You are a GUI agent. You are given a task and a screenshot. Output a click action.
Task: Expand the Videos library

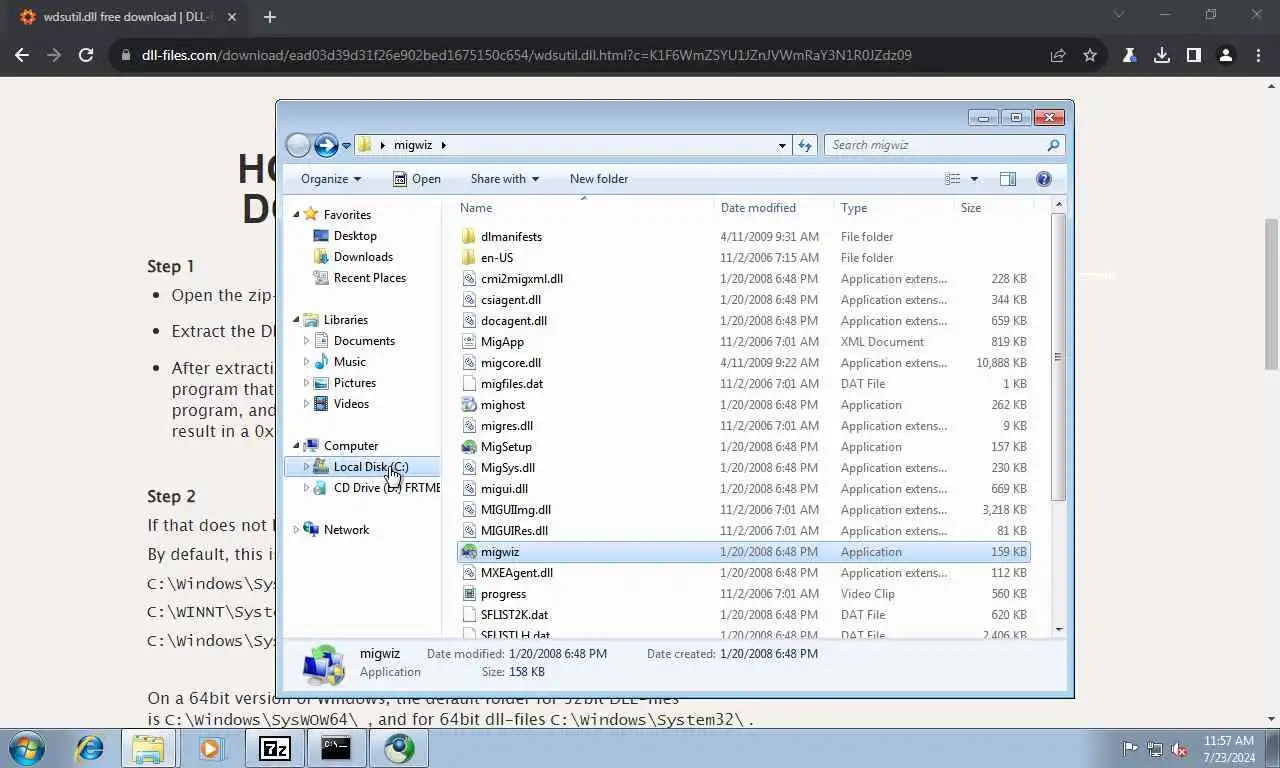[x=306, y=404]
